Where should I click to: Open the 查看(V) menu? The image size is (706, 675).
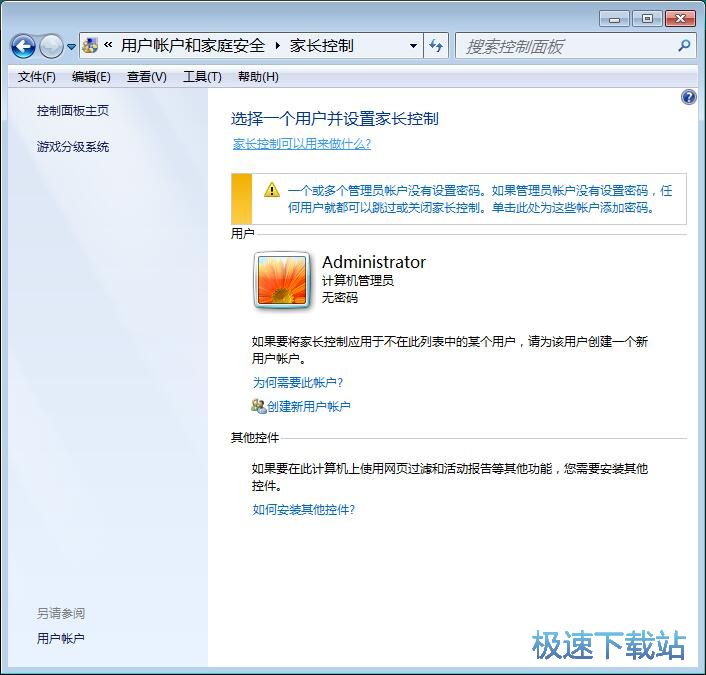coord(146,77)
